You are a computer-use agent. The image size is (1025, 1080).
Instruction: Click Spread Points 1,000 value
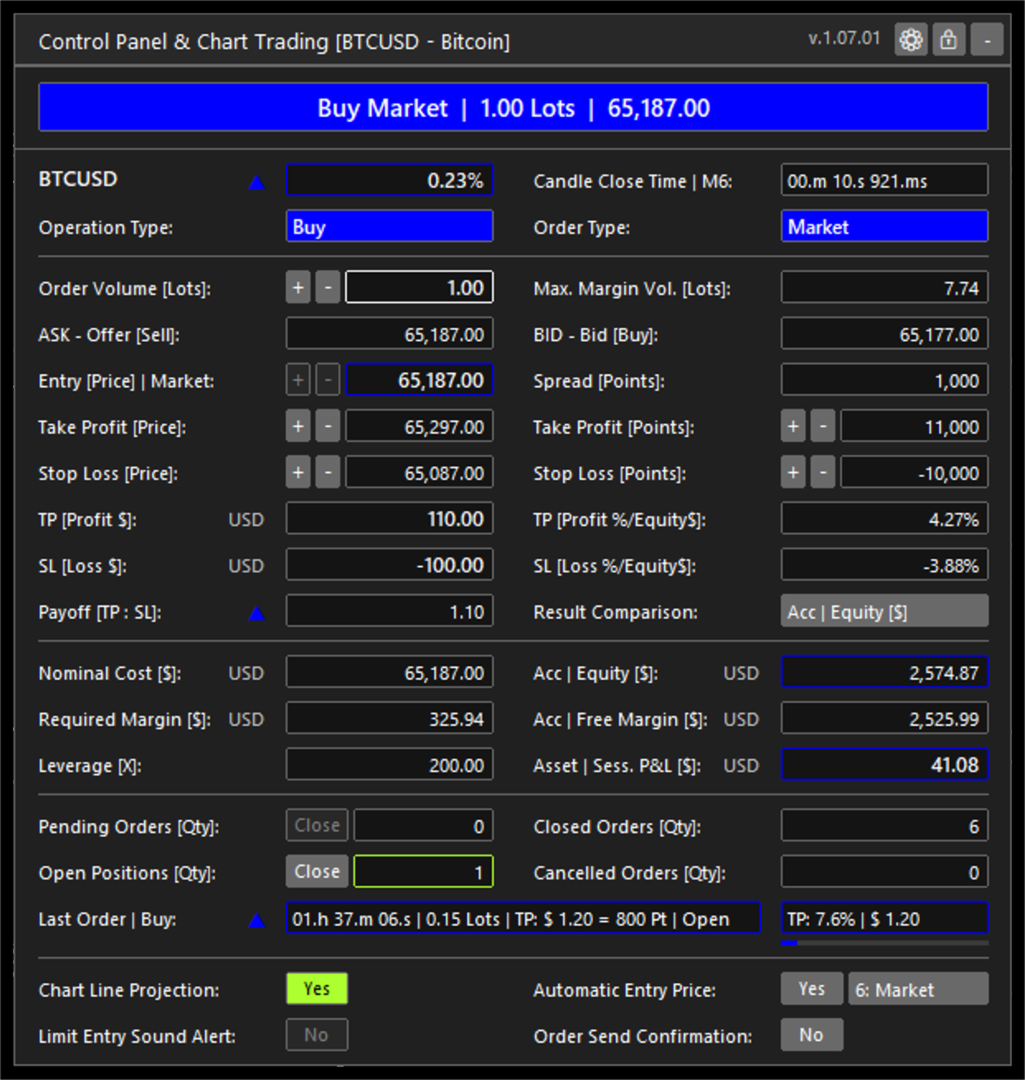point(884,380)
